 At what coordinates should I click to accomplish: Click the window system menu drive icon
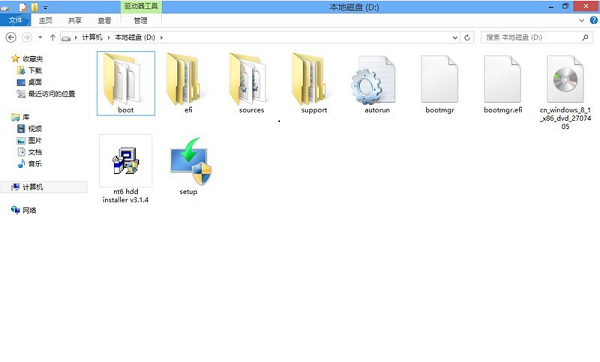(5, 8)
